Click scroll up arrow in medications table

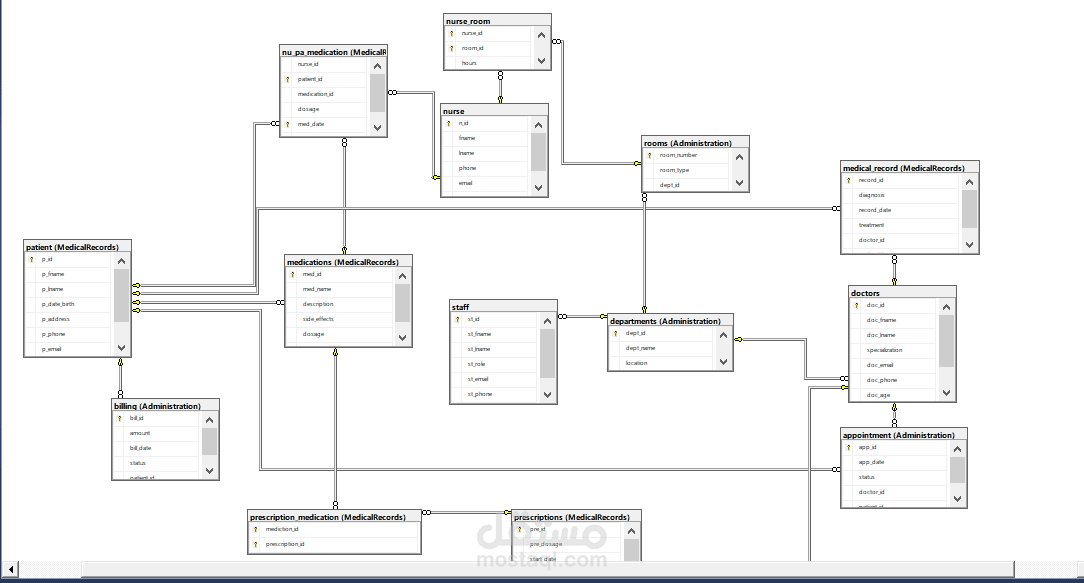click(402, 276)
